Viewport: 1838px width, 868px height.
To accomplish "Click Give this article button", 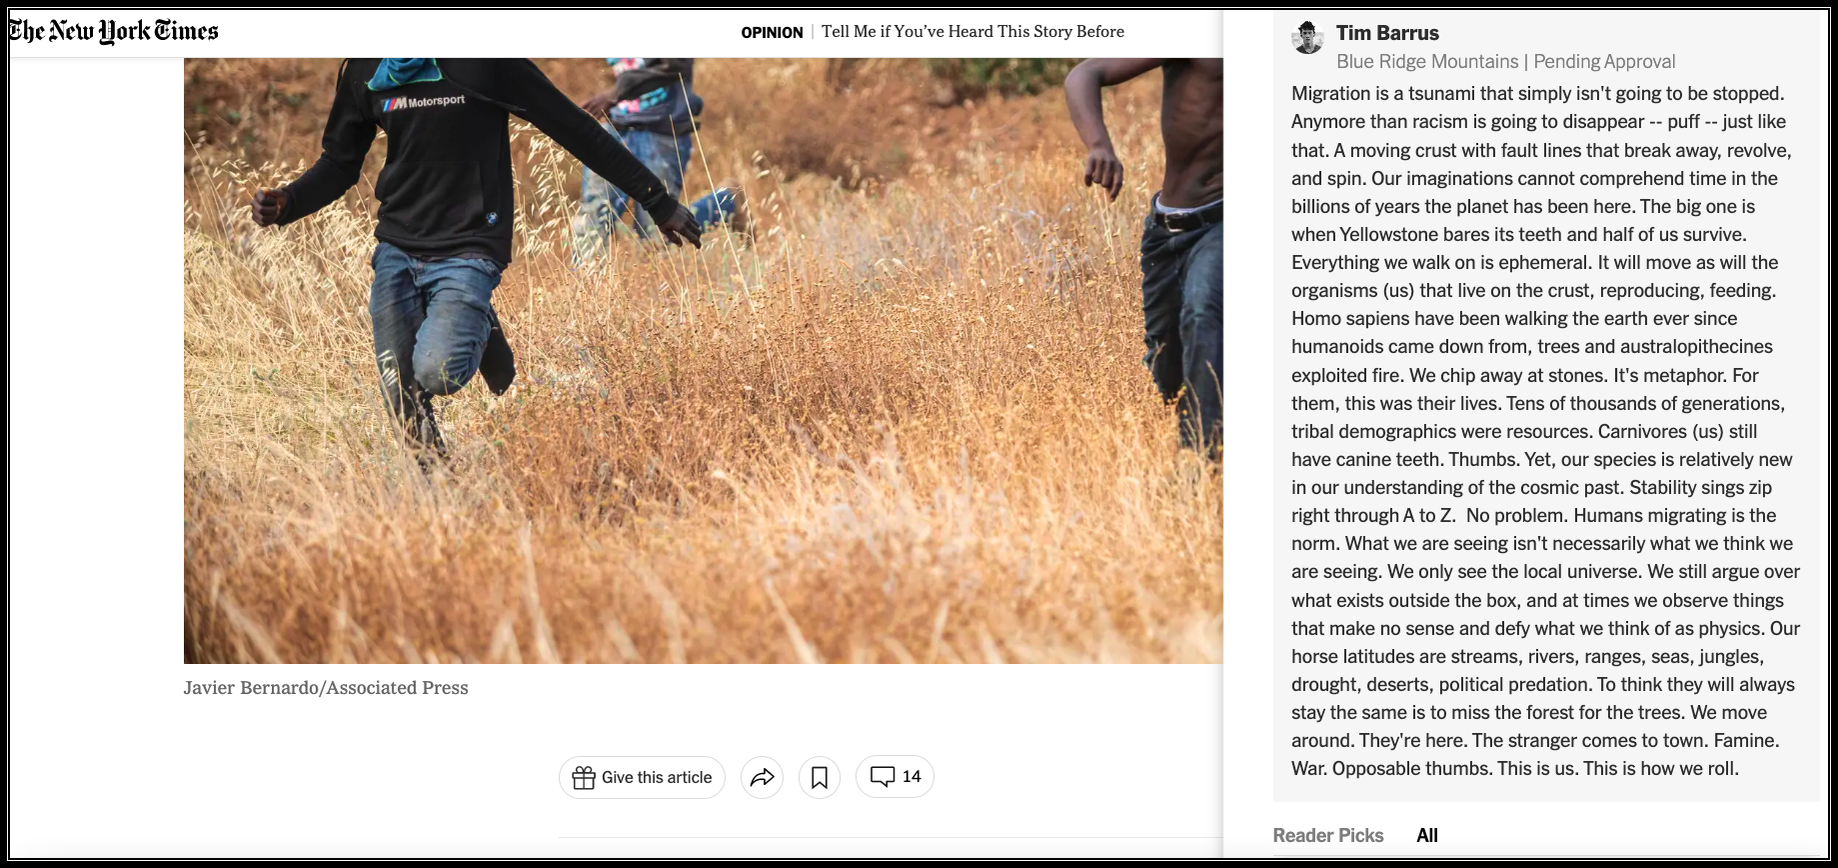I will 642,777.
